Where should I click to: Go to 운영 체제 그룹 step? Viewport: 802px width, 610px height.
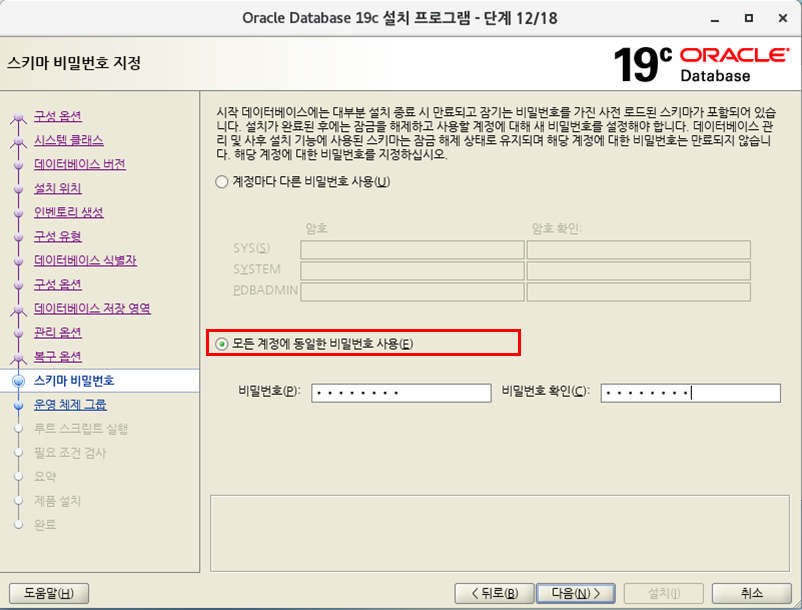pyautogui.click(x=70, y=404)
